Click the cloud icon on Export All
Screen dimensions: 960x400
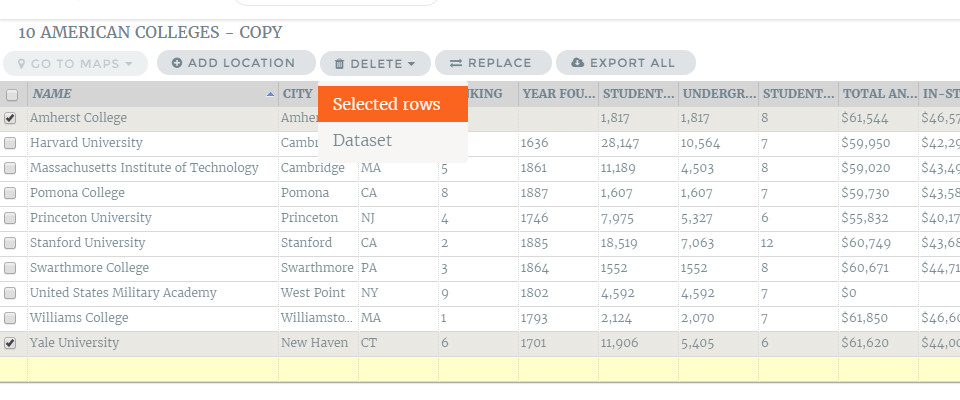[x=577, y=63]
